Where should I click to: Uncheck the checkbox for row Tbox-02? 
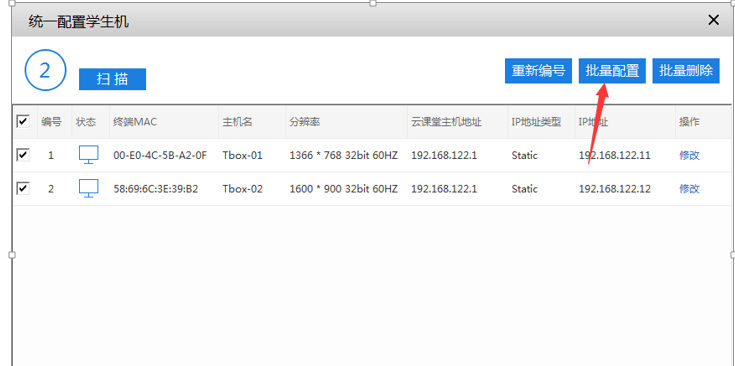tap(22, 188)
